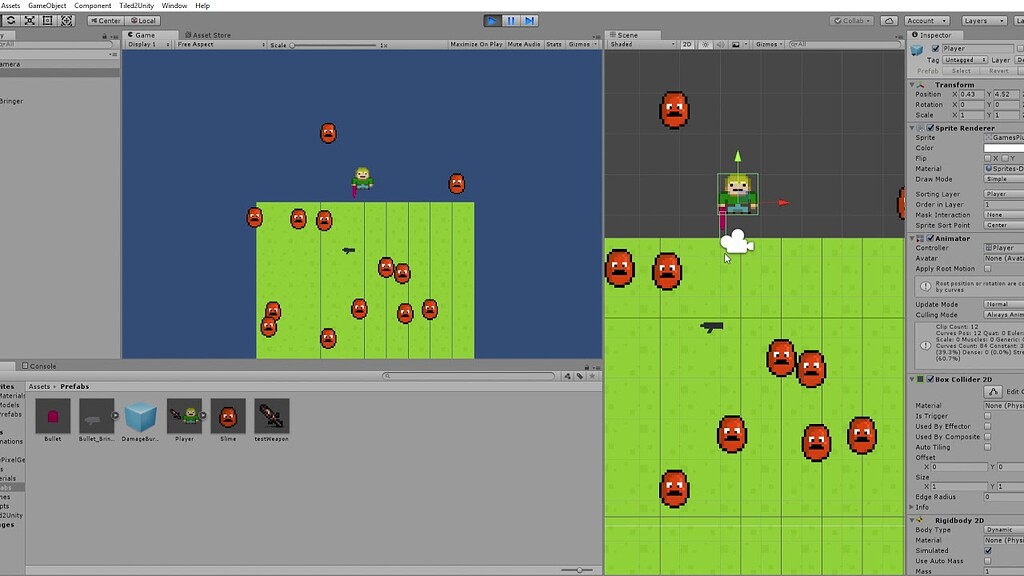
Task: Click the Pause button
Action: (510, 19)
